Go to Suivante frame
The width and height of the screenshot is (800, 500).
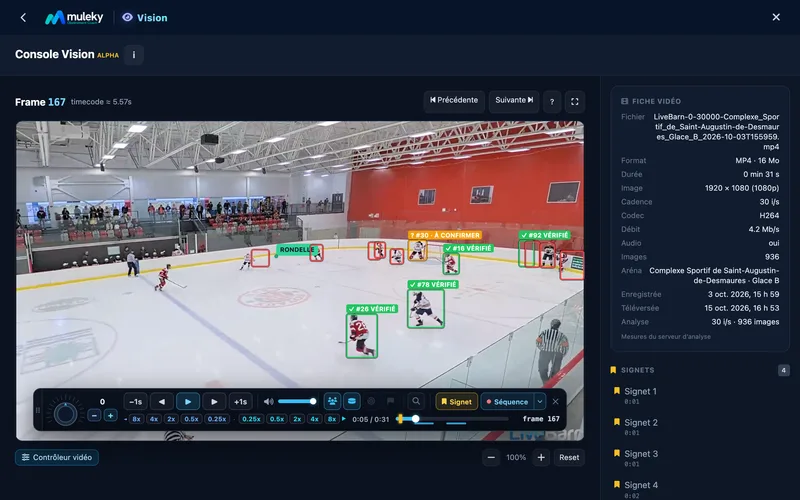(514, 101)
